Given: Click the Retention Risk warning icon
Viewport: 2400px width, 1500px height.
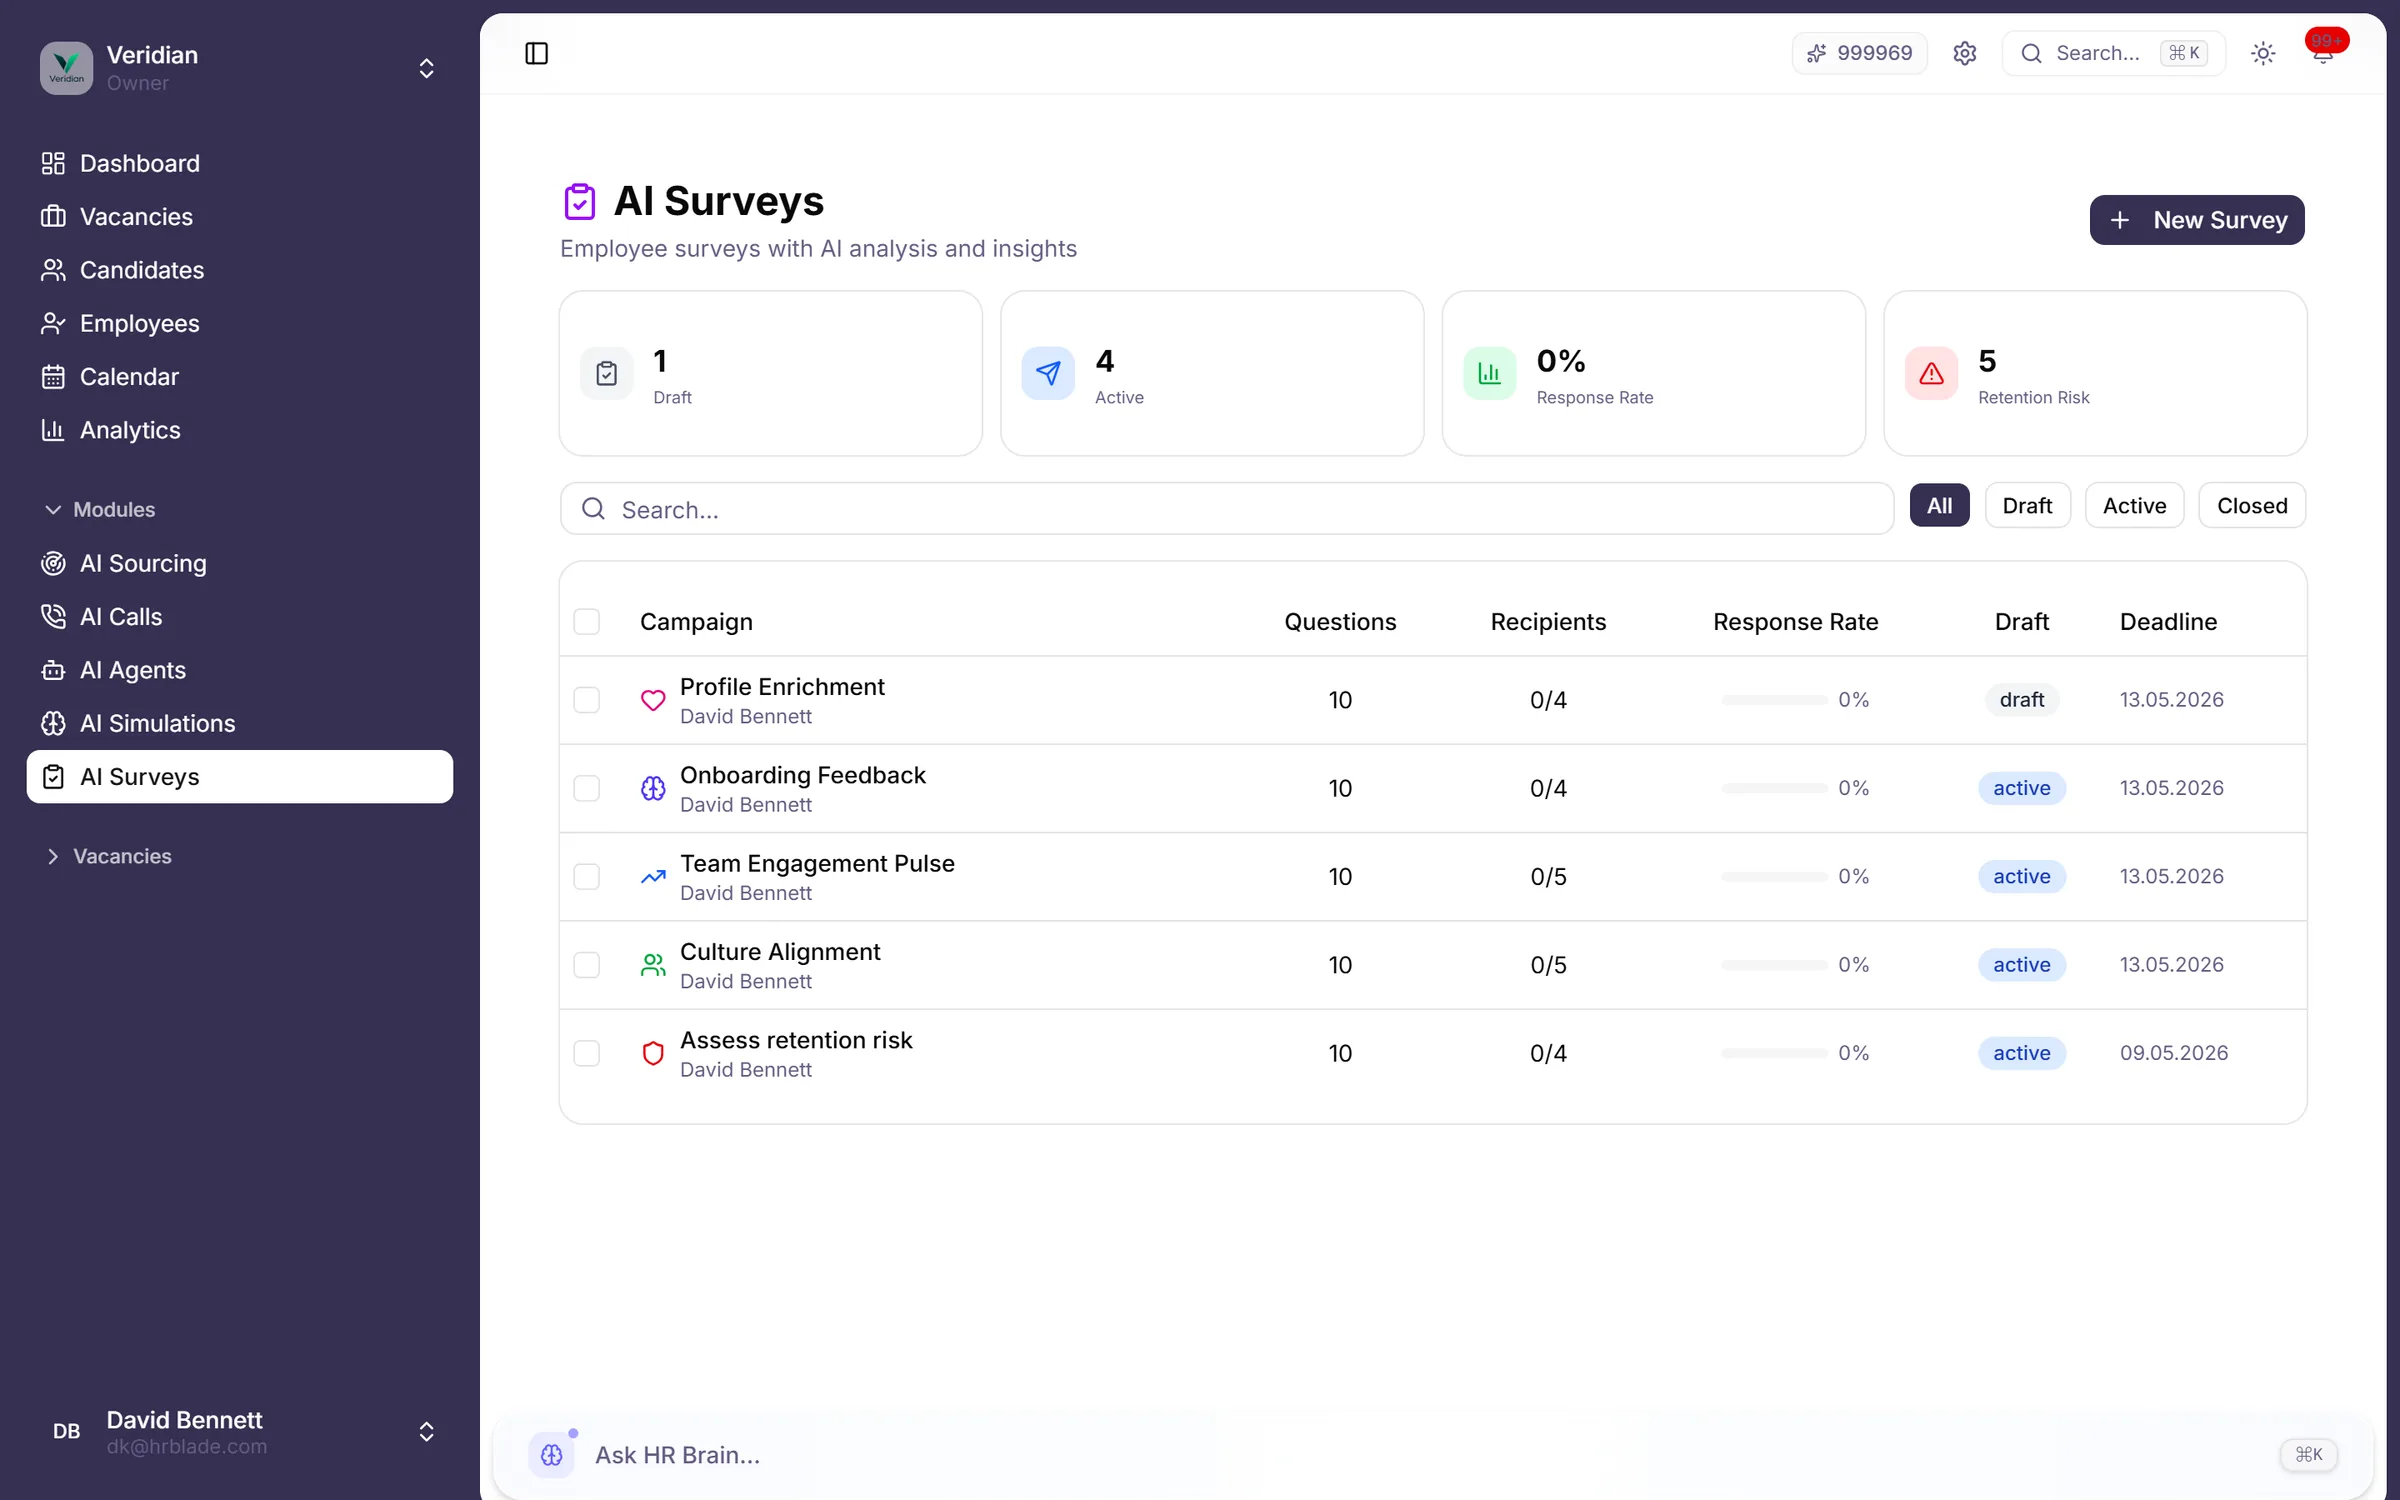Looking at the screenshot, I should tap(1931, 373).
